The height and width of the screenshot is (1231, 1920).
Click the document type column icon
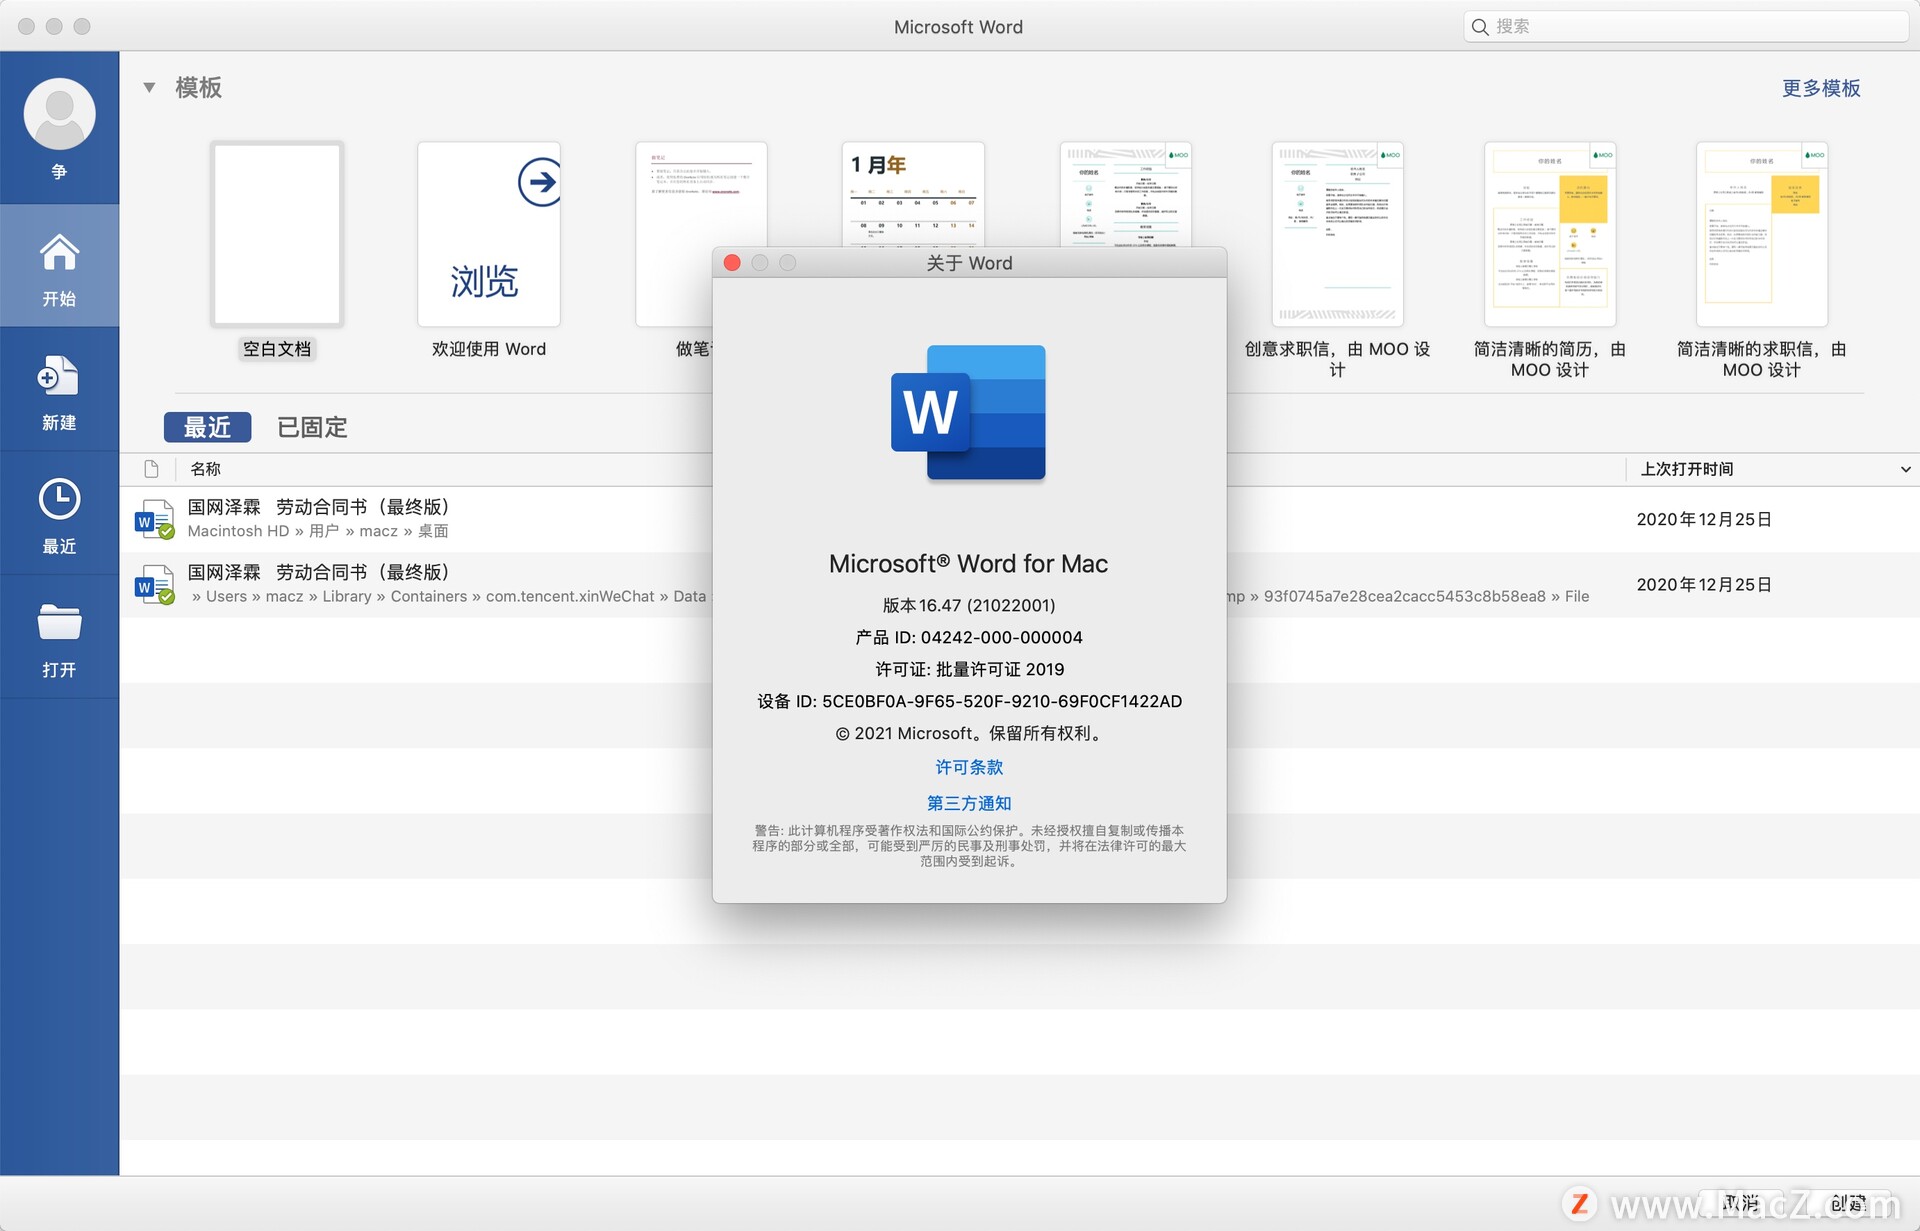click(x=151, y=469)
